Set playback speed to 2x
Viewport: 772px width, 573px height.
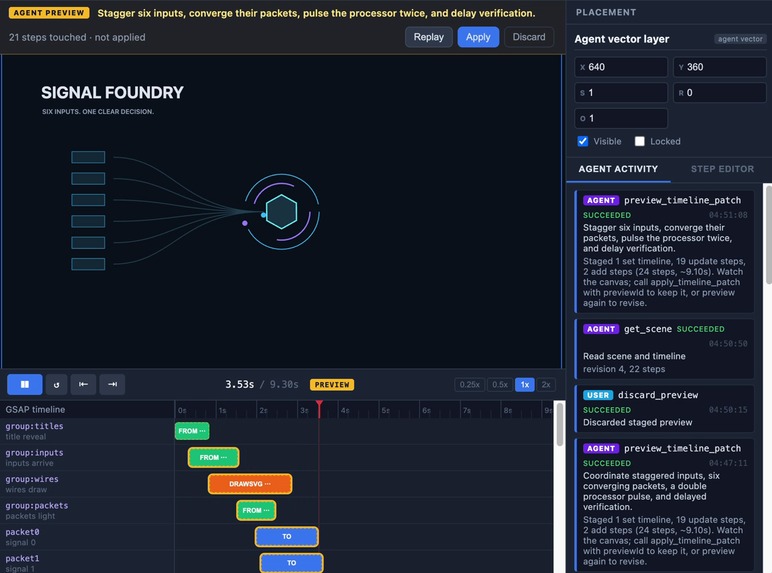[546, 384]
